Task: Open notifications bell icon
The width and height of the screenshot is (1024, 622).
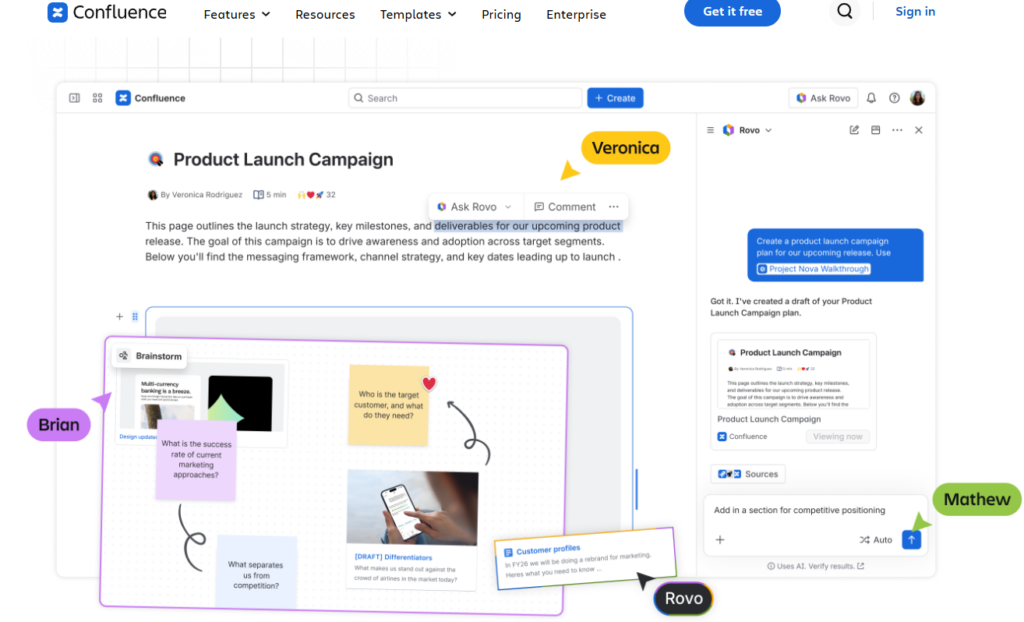Action: pos(871,98)
